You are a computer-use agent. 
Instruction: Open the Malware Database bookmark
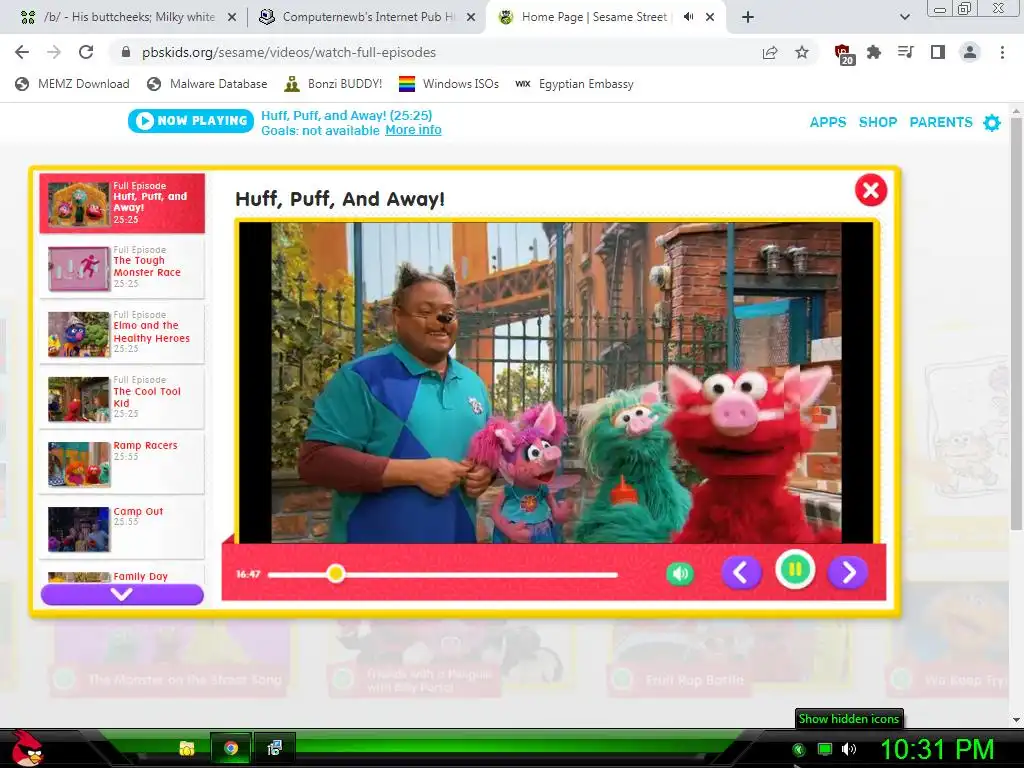pos(207,84)
